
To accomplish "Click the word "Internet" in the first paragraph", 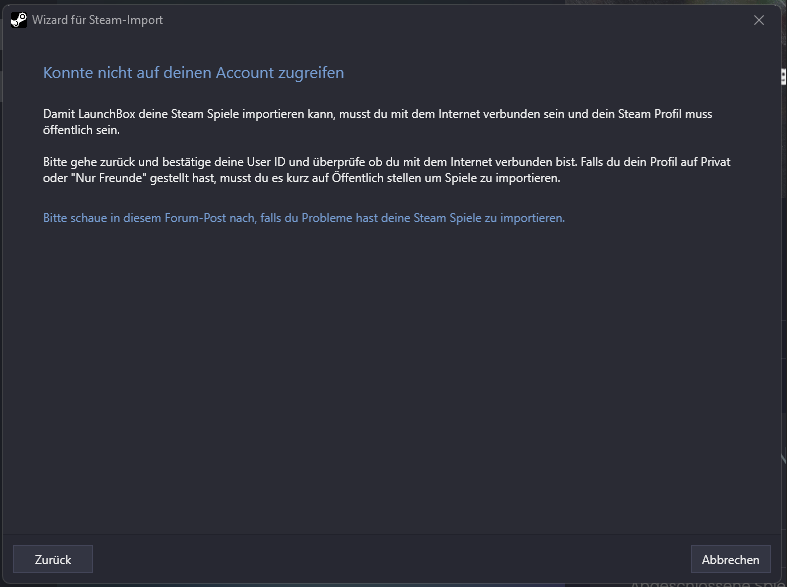I will 491,115.
